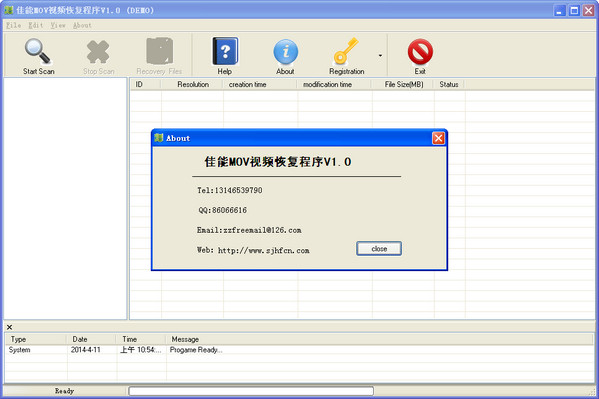Click the File Size(MB) column header

pyautogui.click(x=403, y=84)
